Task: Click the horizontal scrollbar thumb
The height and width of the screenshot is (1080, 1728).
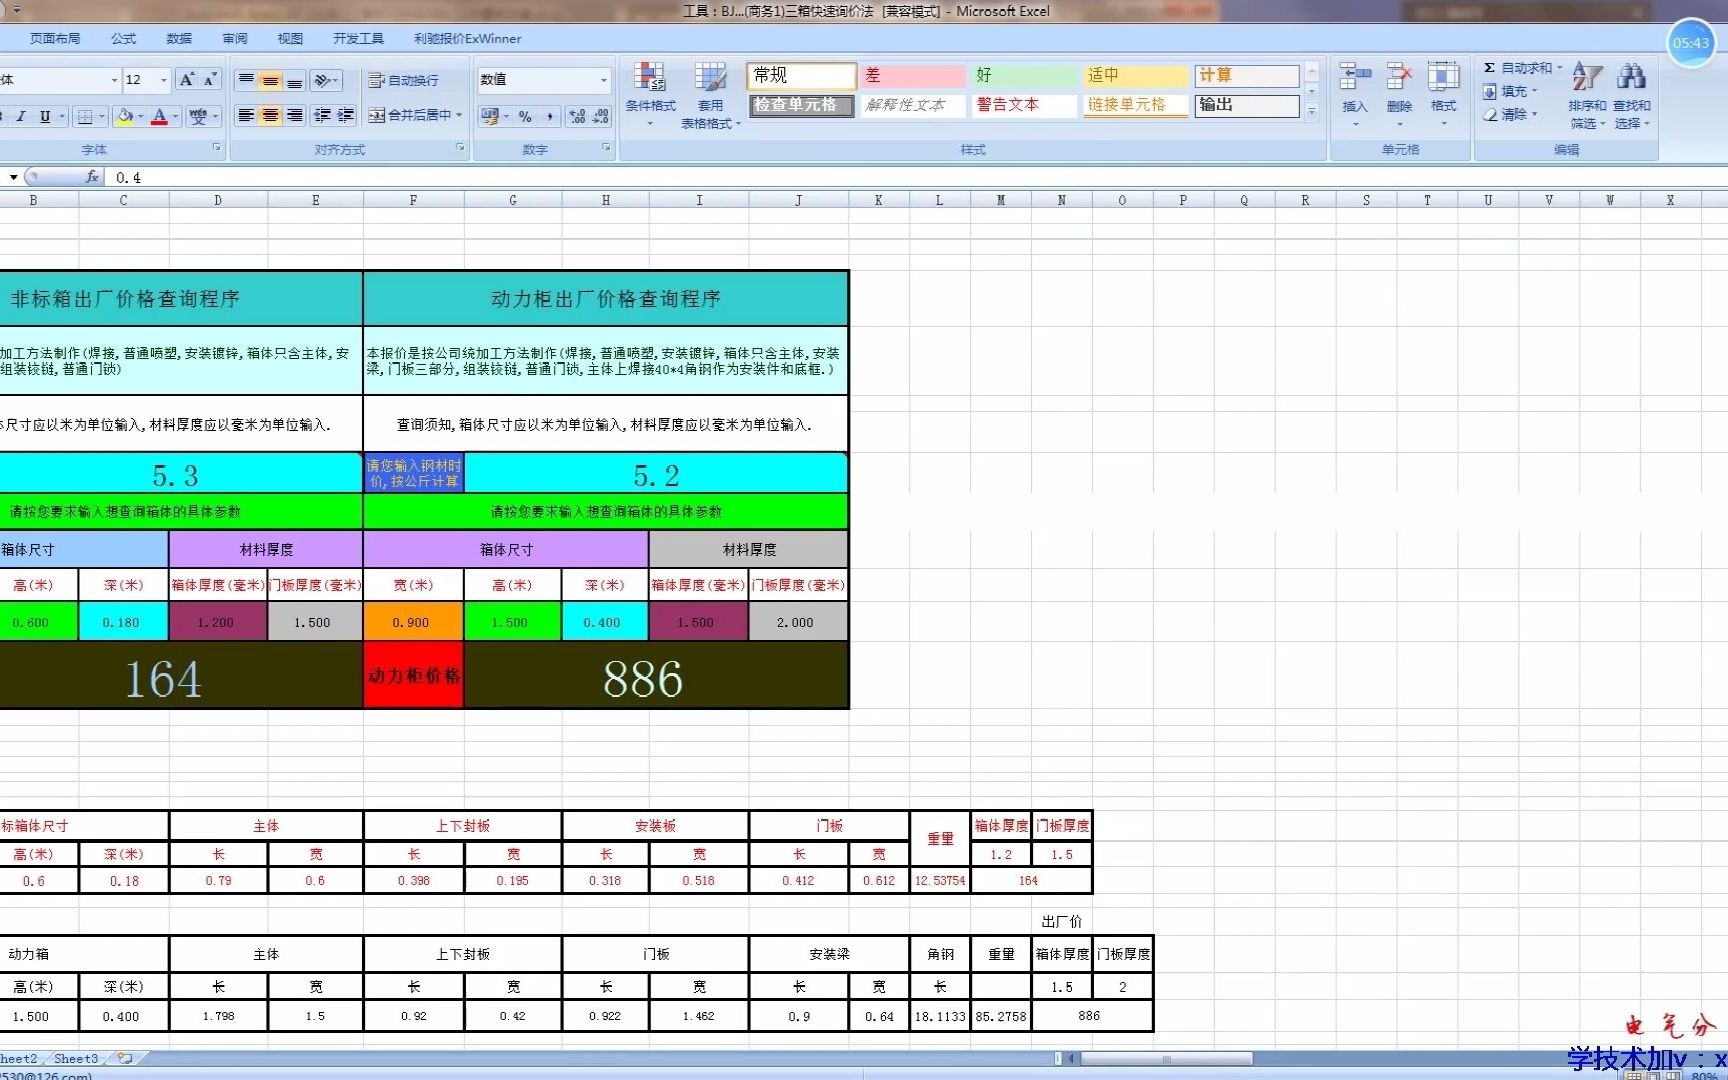Action: pyautogui.click(x=1166, y=1058)
